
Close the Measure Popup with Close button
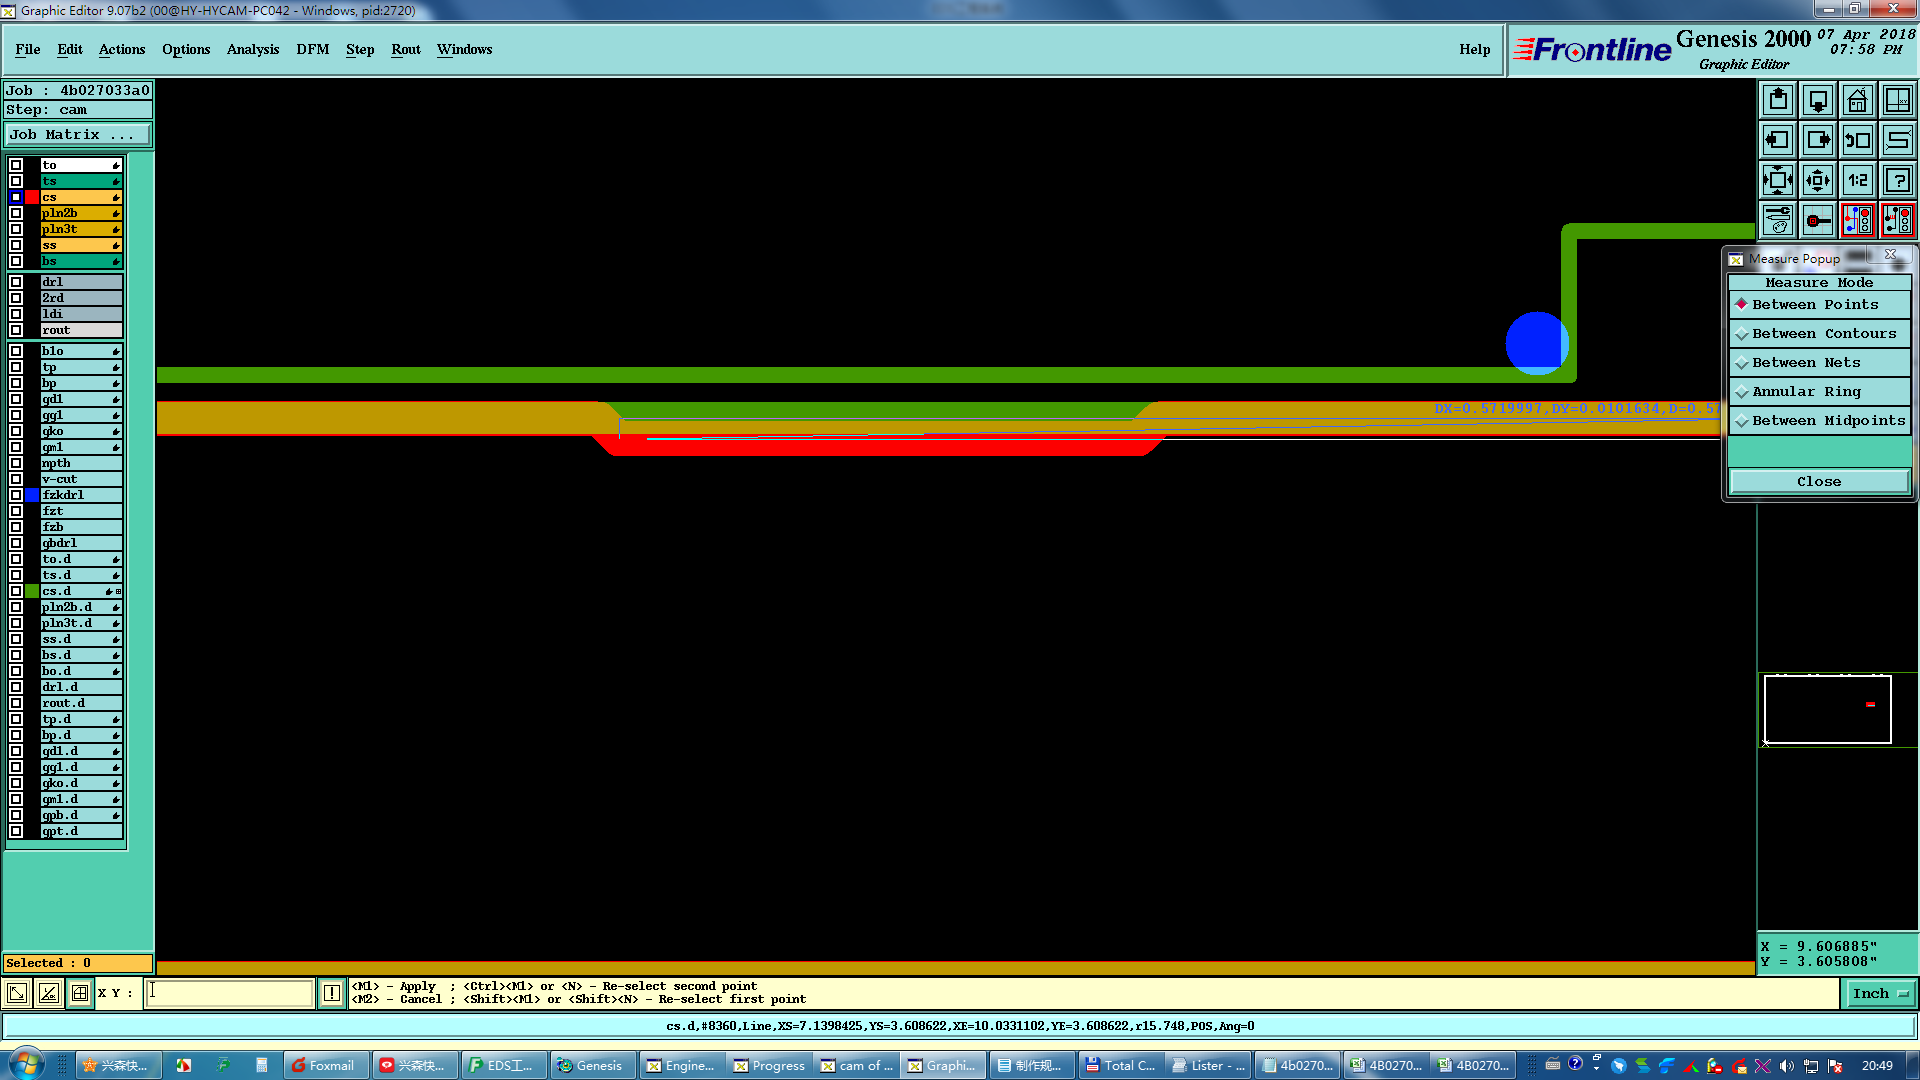coord(1818,481)
